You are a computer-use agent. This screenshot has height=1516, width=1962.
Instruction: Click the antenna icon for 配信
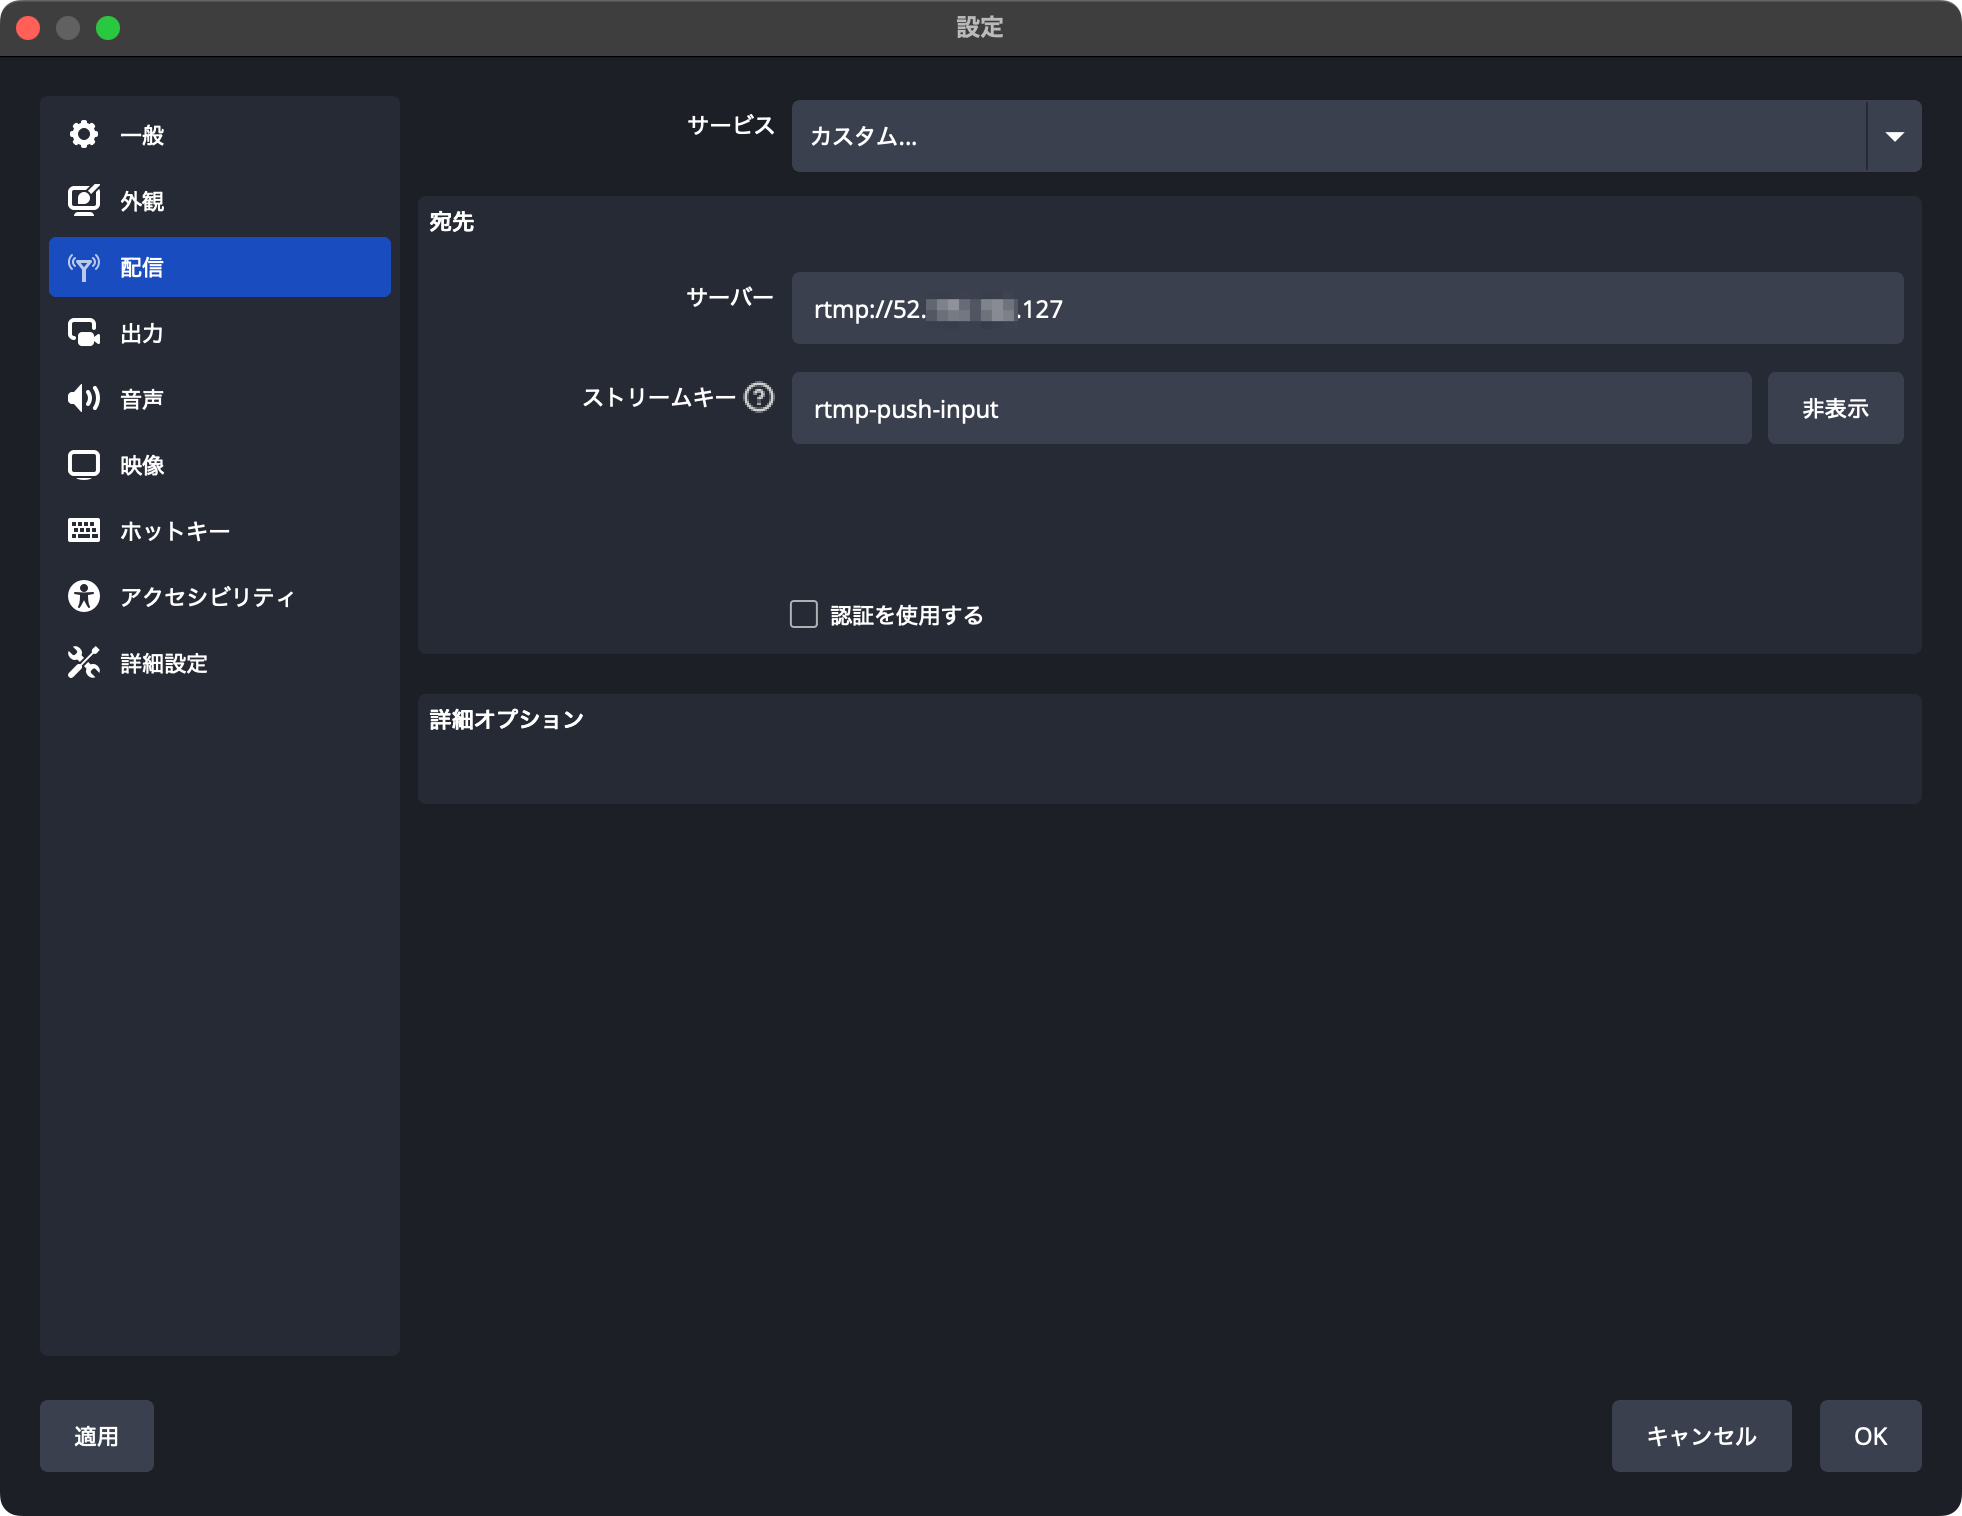coord(84,267)
